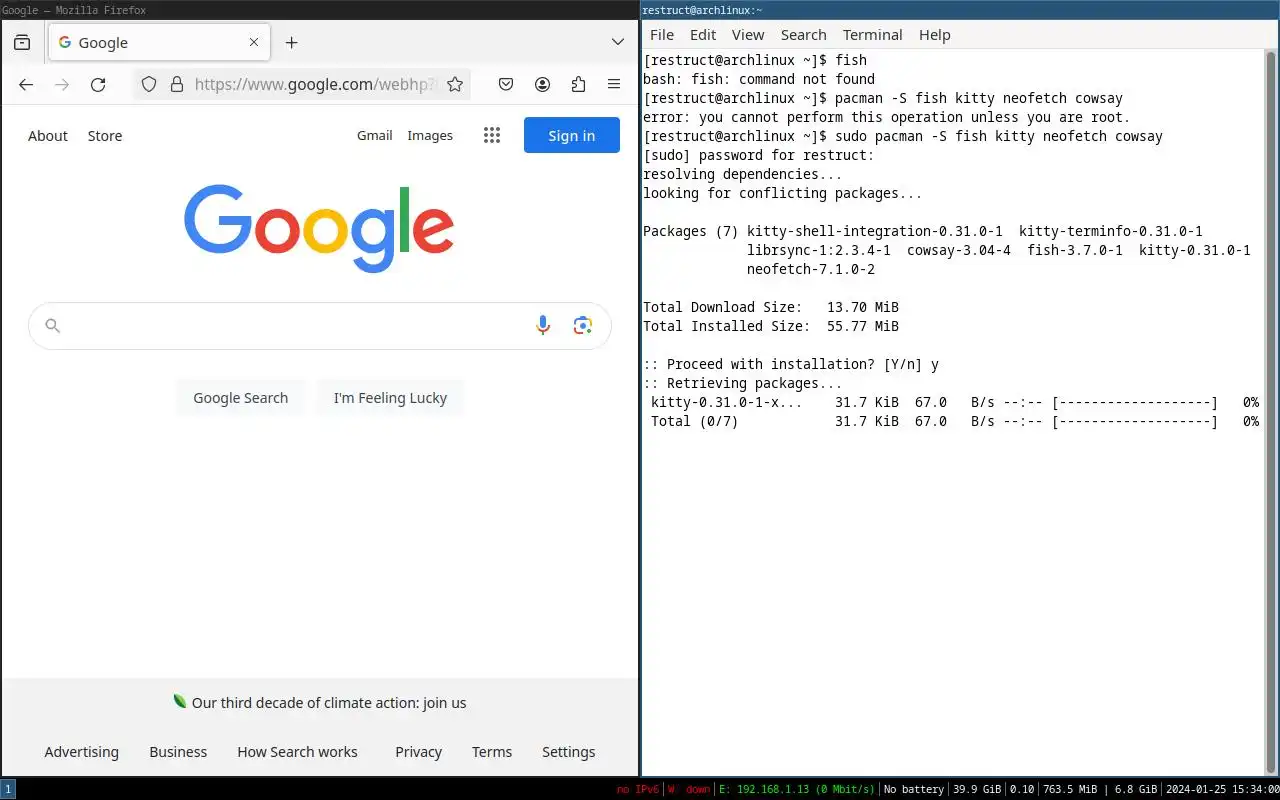Image resolution: width=1280 pixels, height=800 pixels.
Task: Open How Search works footer link
Action: [297, 752]
